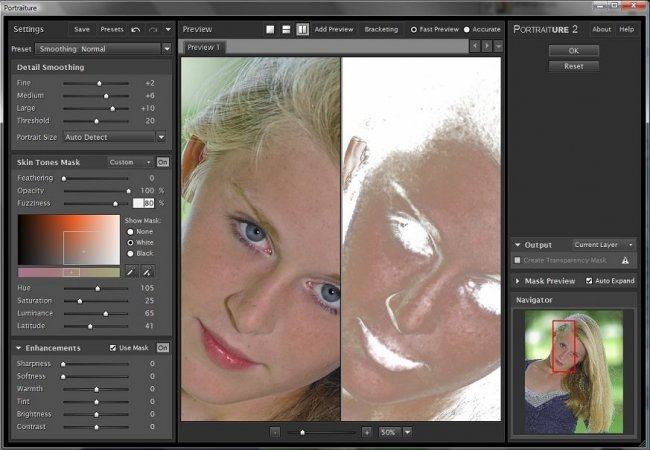Click Save in the Settings bar
Screen dimensions: 650x450
click(82, 29)
